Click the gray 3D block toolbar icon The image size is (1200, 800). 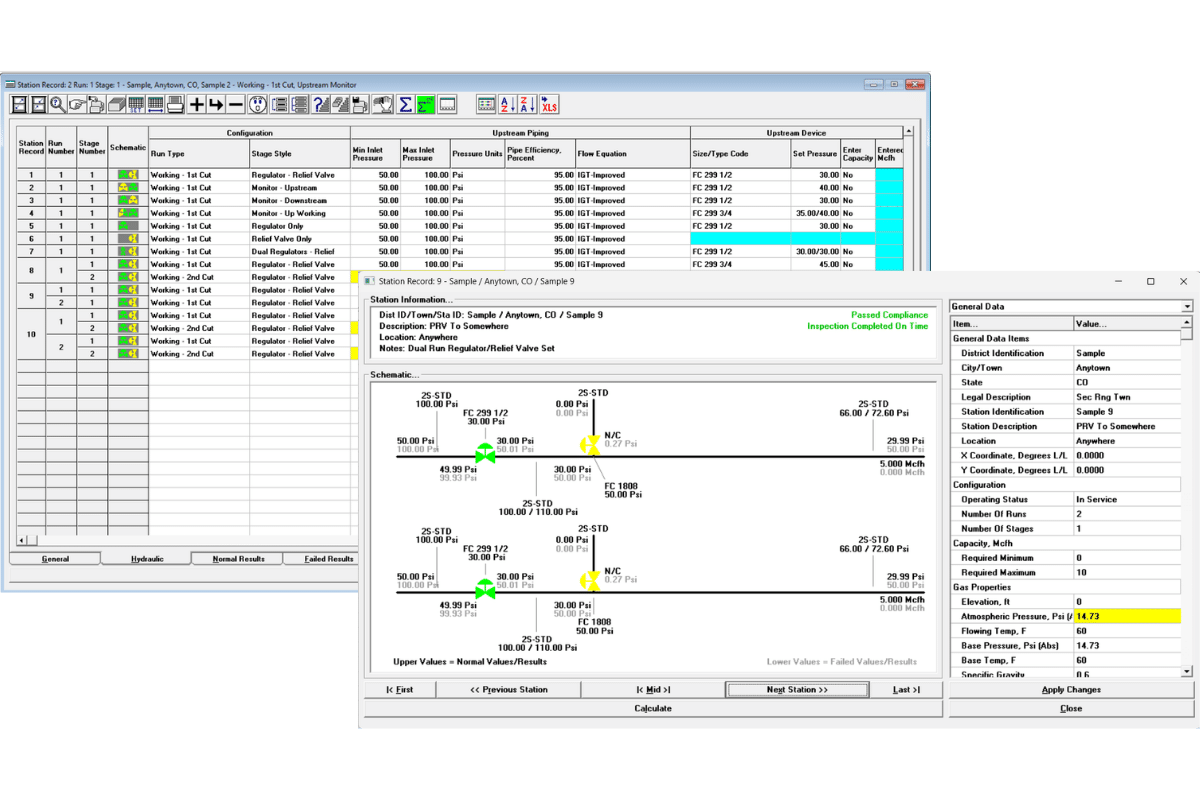(116, 104)
